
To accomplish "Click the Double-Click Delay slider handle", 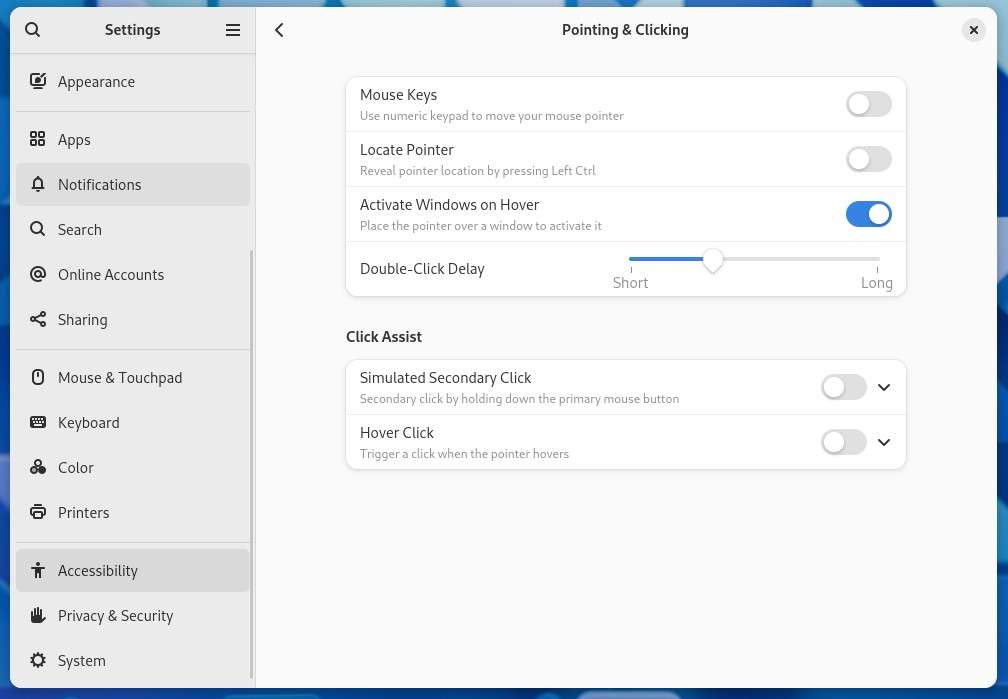I will click(x=712, y=260).
